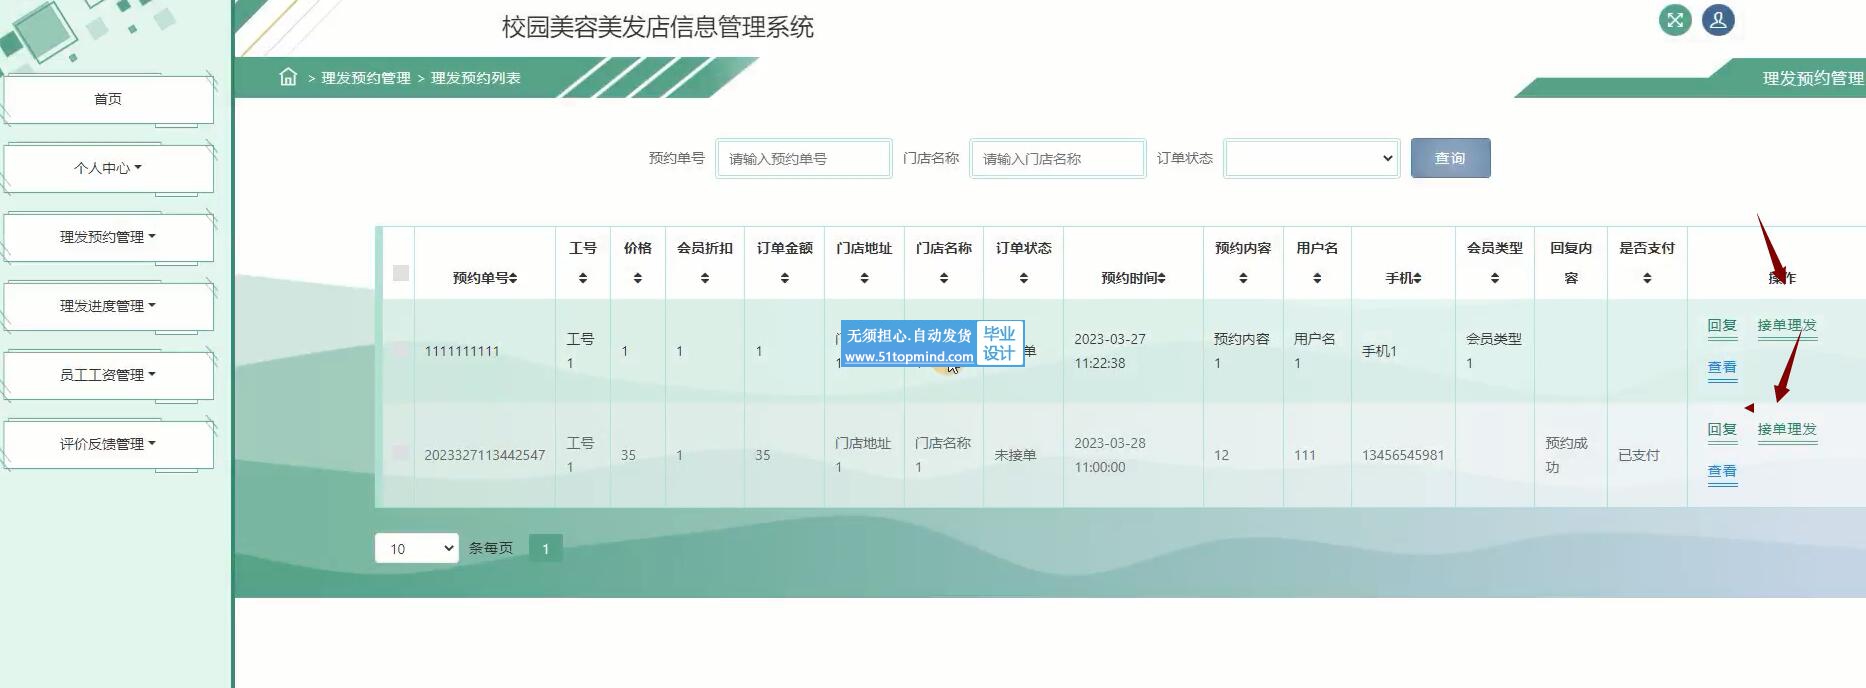The image size is (1866, 688).
Task: Open the user profile avatar icon
Action: [x=1718, y=20]
